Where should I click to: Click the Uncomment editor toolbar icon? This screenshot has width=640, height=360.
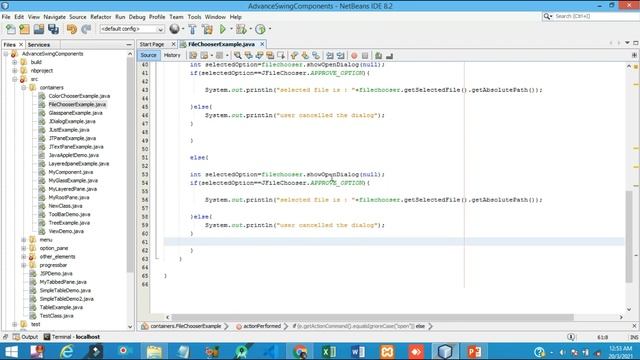389,56
